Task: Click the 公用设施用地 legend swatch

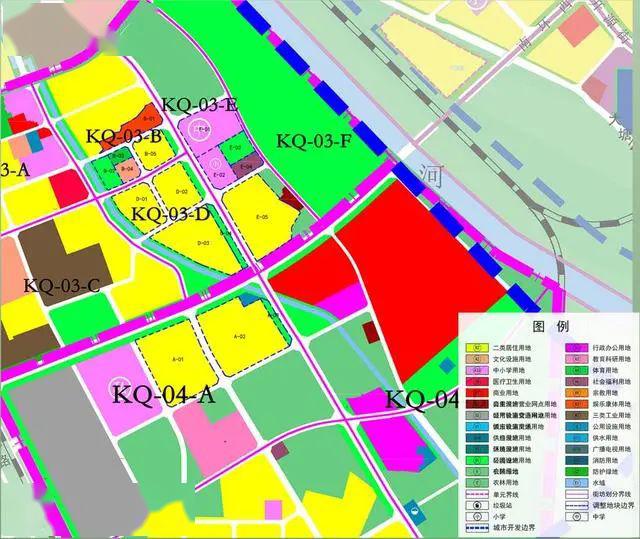Action: click(576, 426)
